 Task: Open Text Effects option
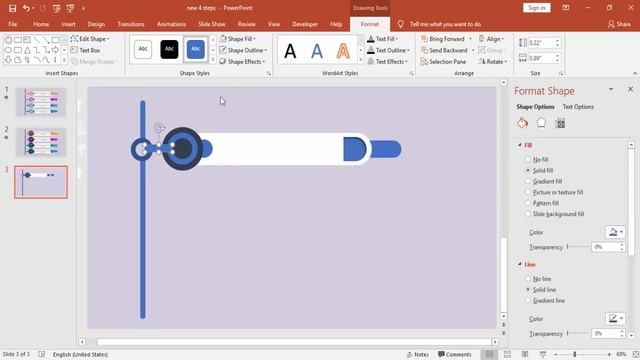click(387, 62)
